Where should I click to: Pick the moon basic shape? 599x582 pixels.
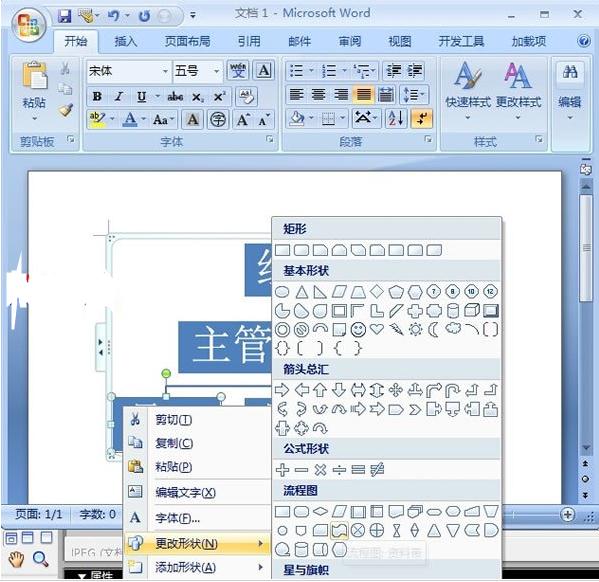(x=434, y=329)
